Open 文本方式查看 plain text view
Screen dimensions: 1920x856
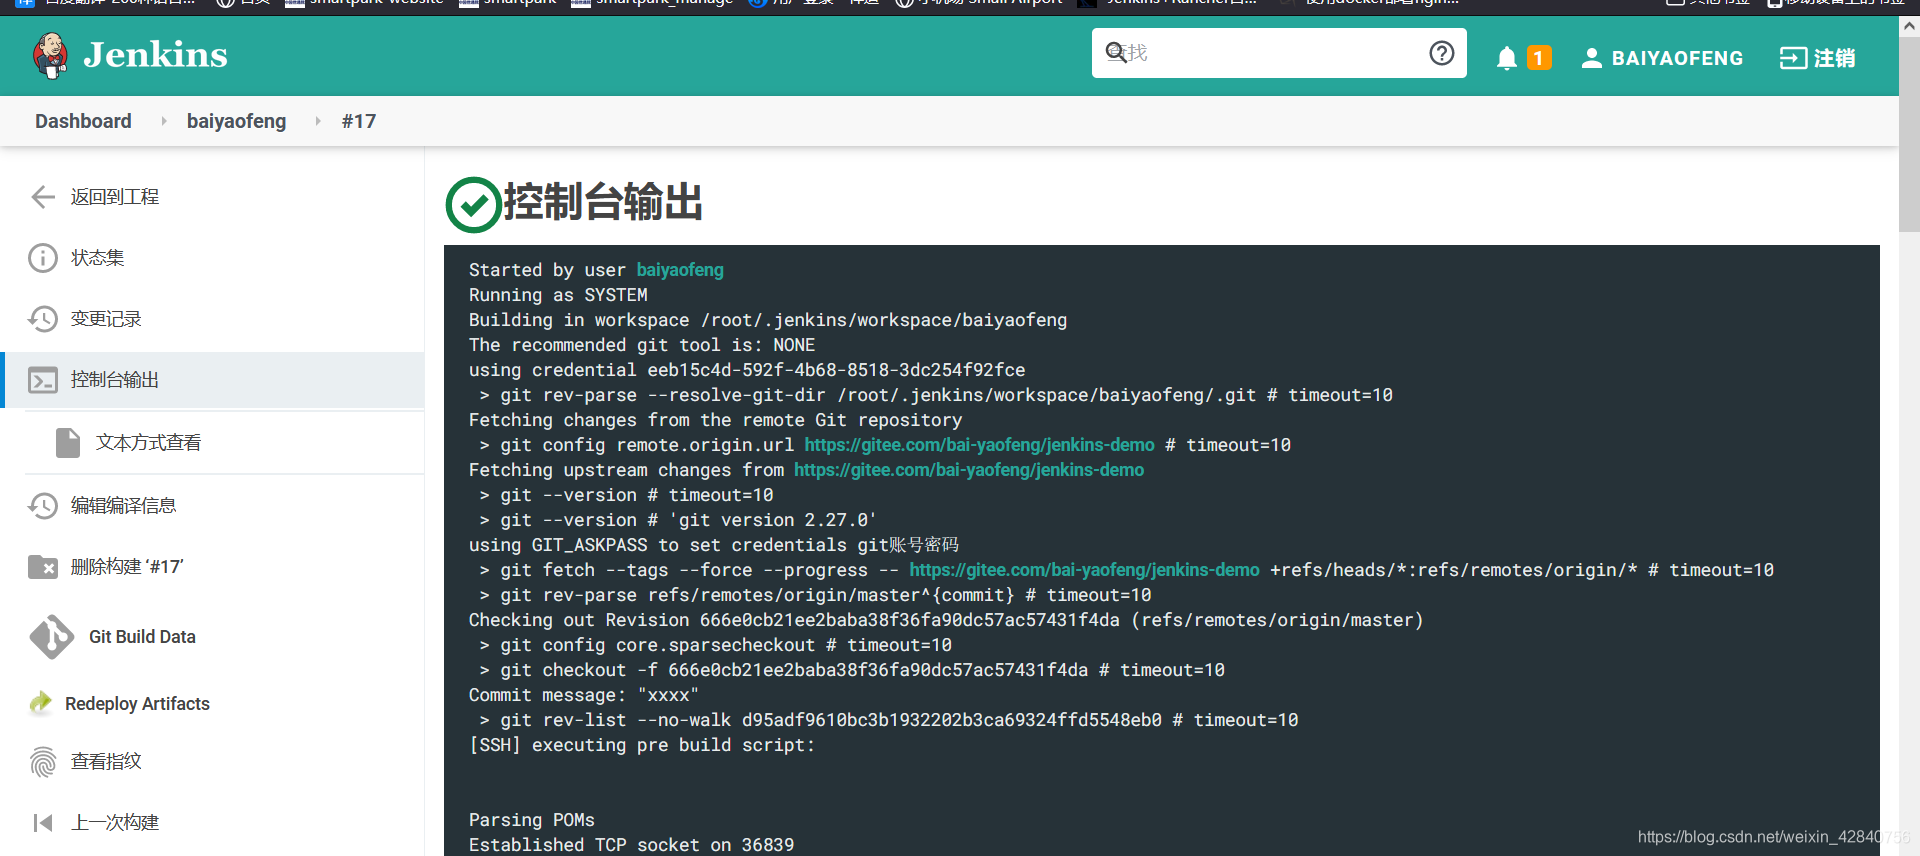tap(148, 442)
